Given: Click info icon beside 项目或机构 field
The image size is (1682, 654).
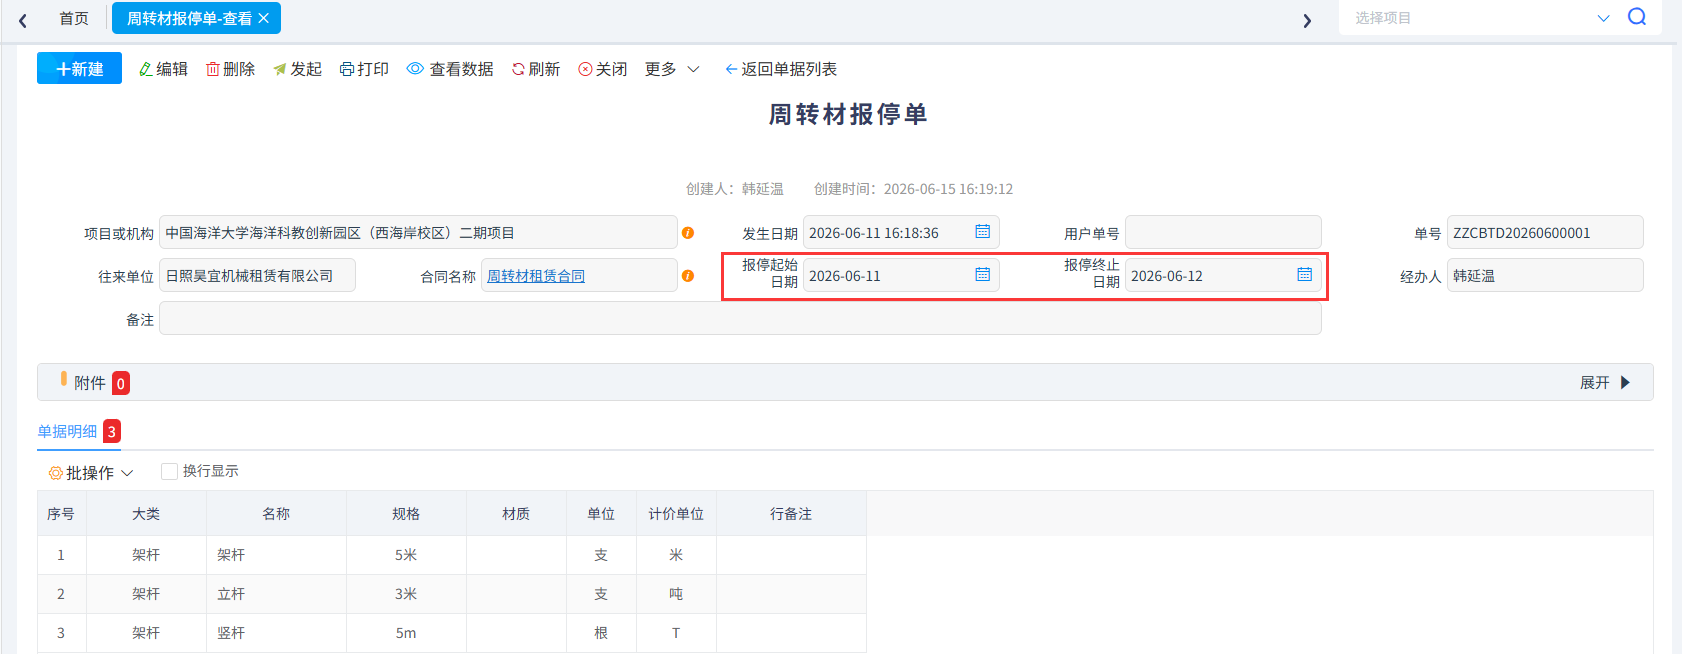Looking at the screenshot, I should click(688, 233).
